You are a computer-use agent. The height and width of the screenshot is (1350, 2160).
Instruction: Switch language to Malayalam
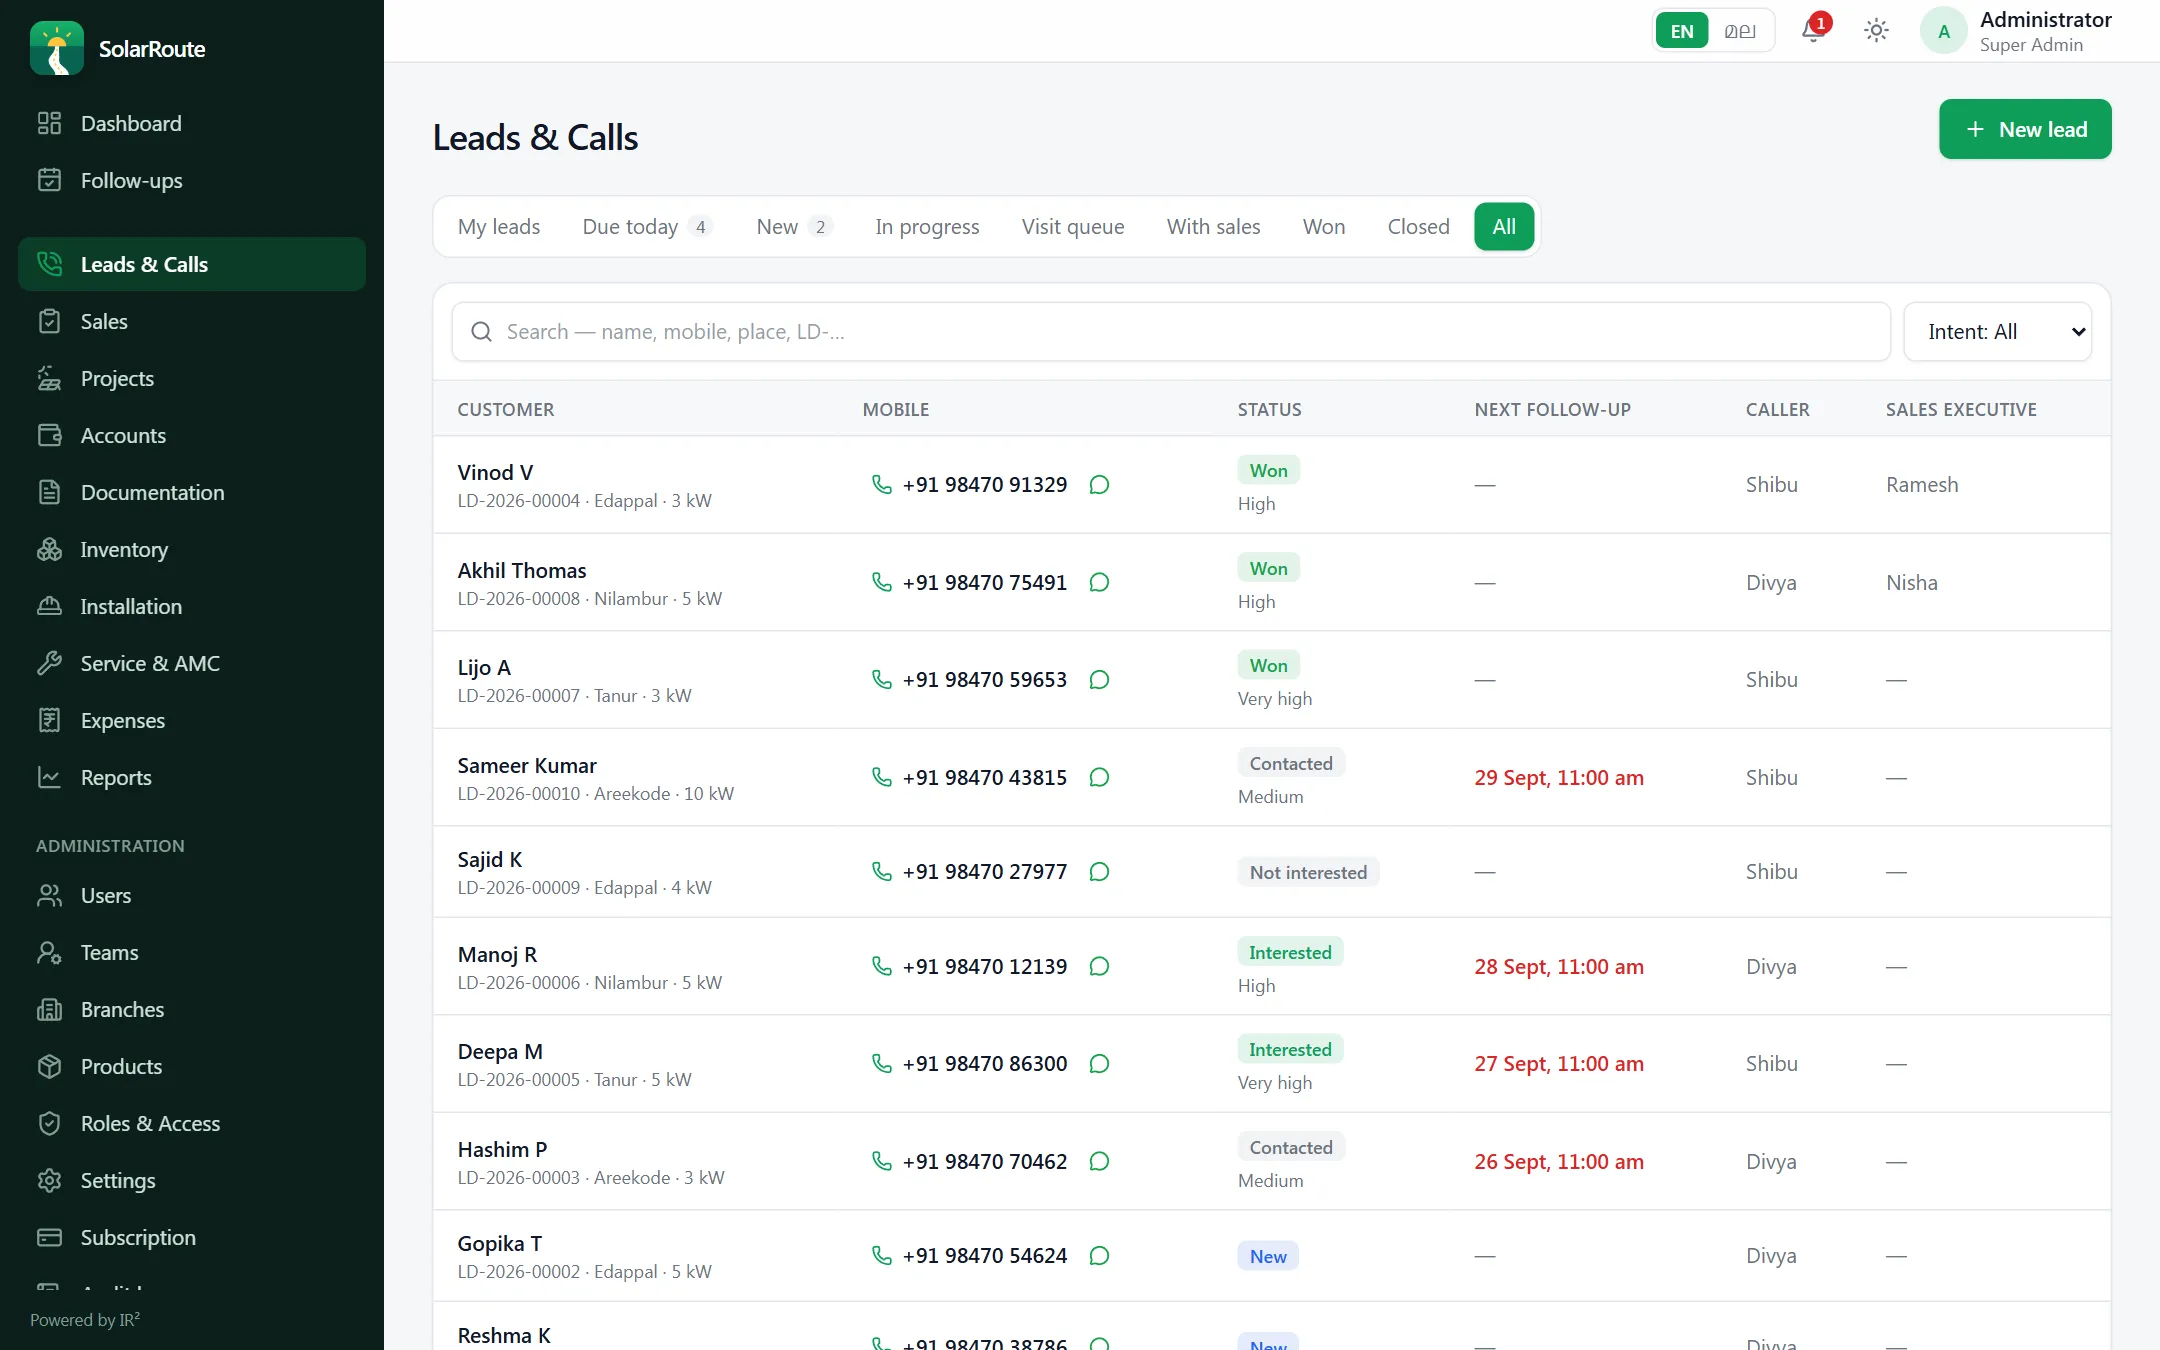1740,31
